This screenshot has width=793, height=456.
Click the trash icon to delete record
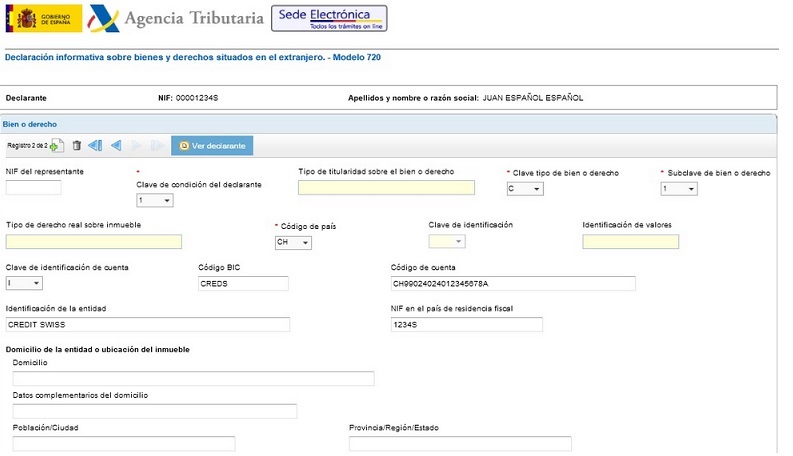pos(76,146)
